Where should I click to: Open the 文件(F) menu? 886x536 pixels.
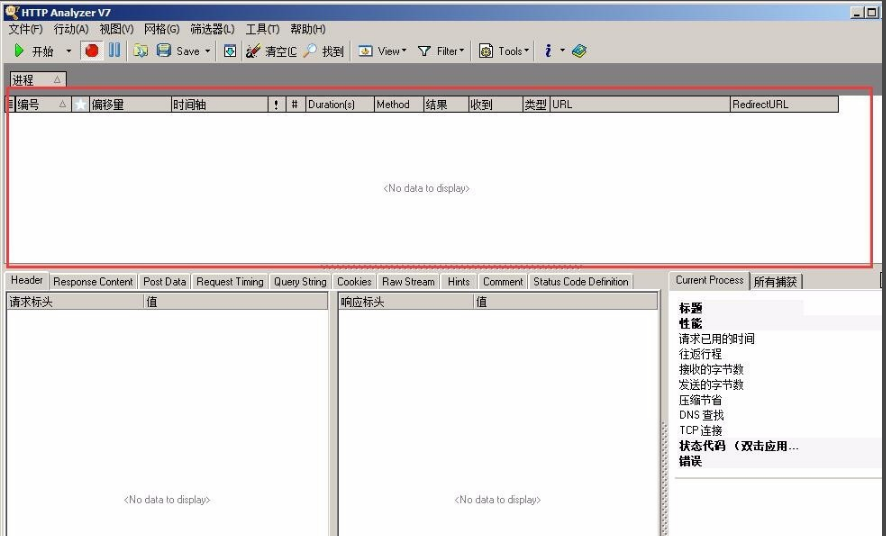tap(25, 29)
